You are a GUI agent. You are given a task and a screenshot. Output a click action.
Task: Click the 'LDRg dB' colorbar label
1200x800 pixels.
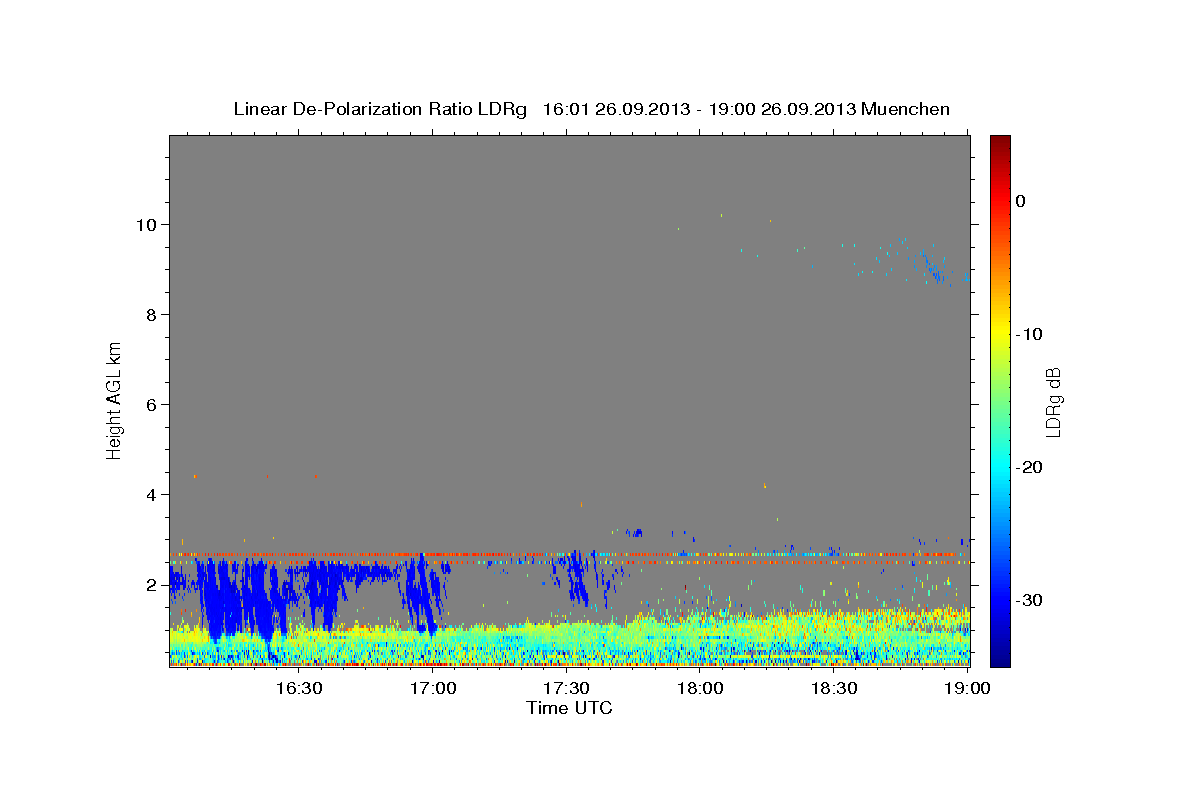[1052, 402]
